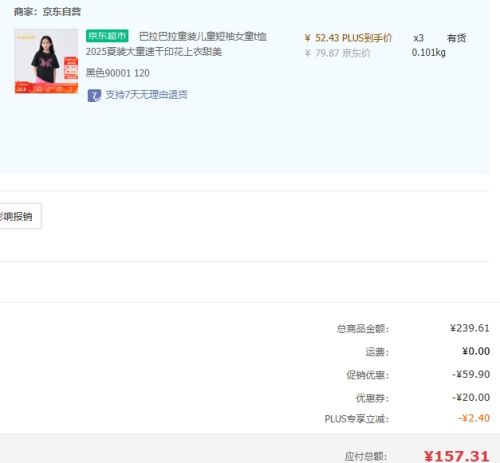The image size is (500, 463).
Task: Click the 支持7天无理由退货 link
Action: tap(146, 95)
